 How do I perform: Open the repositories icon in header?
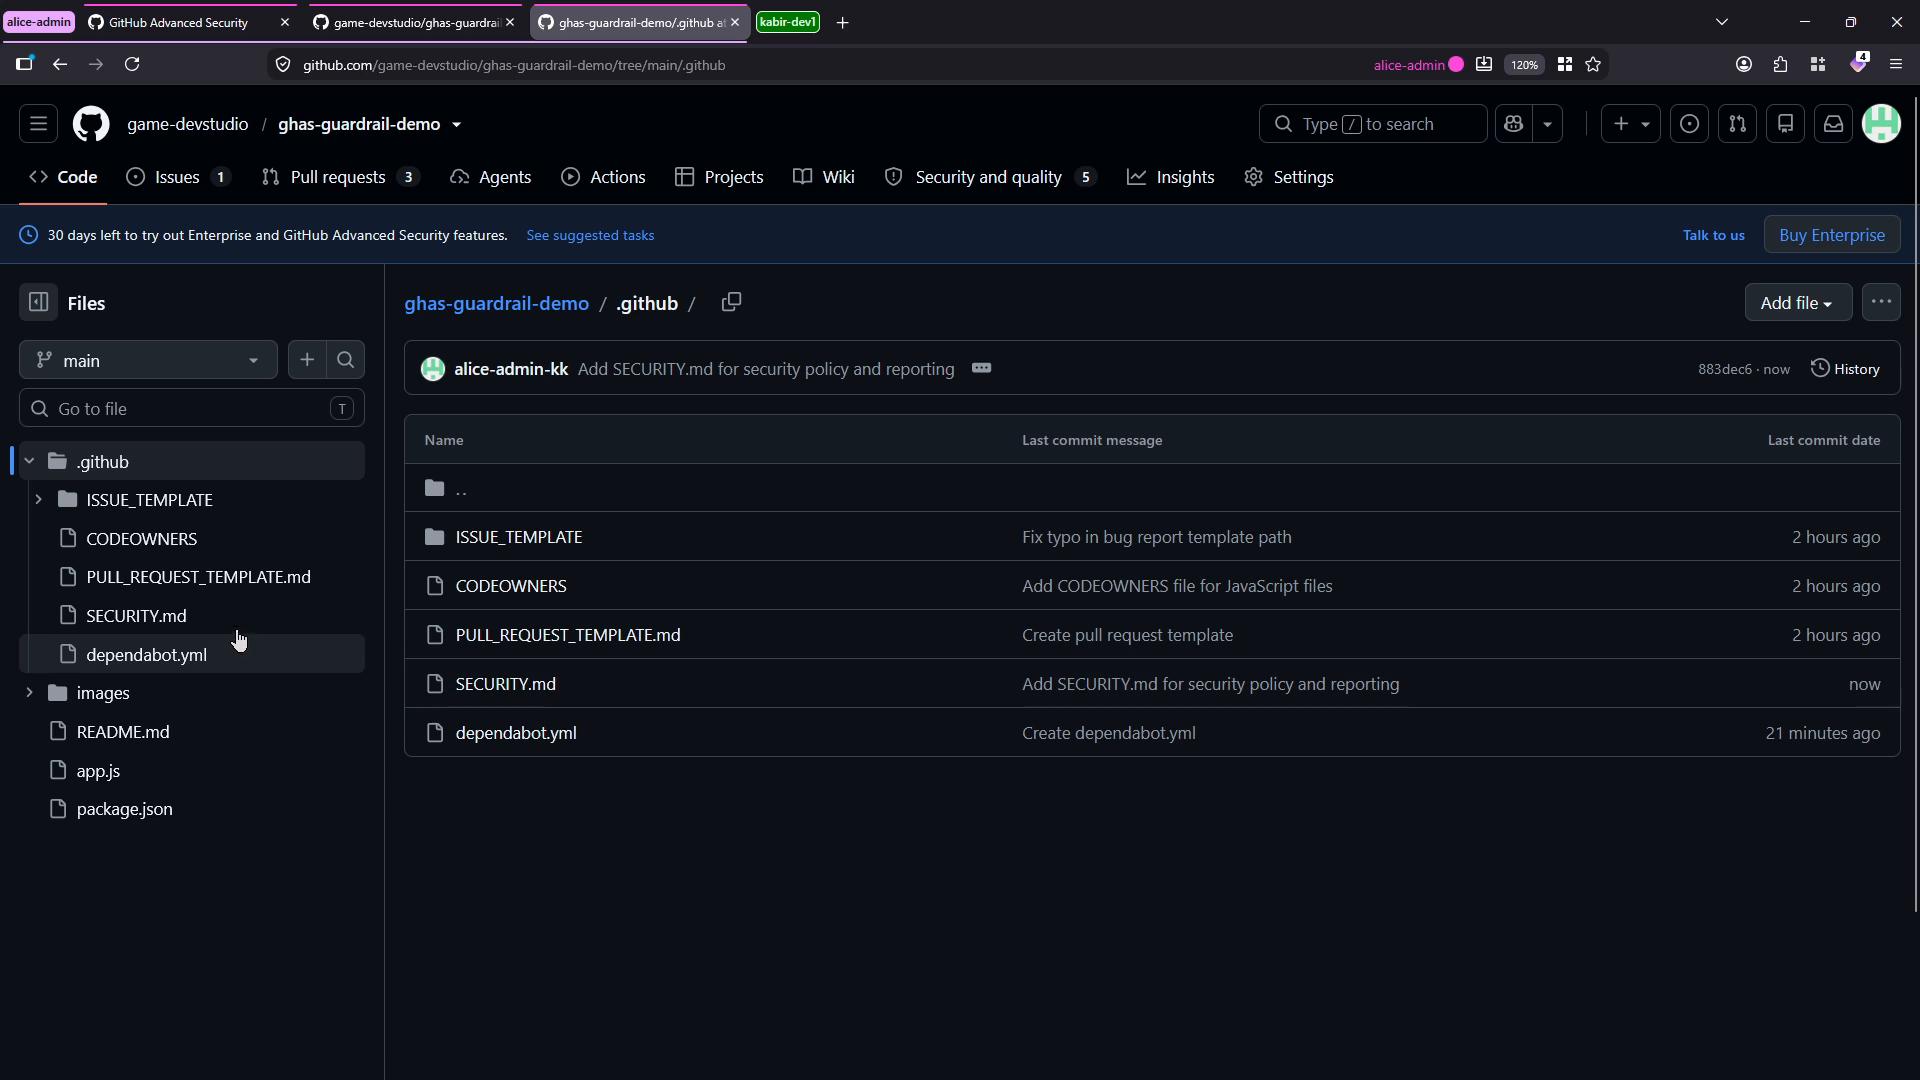click(x=1785, y=124)
